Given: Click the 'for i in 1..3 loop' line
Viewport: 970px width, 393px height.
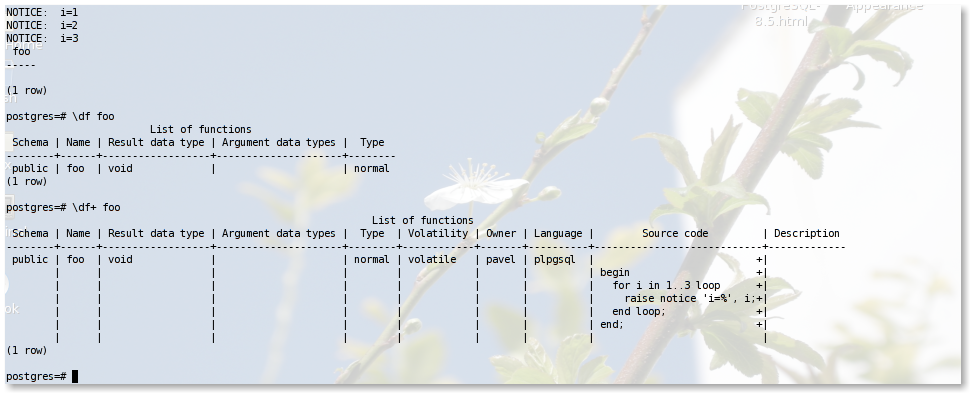Looking at the screenshot, I should [666, 285].
